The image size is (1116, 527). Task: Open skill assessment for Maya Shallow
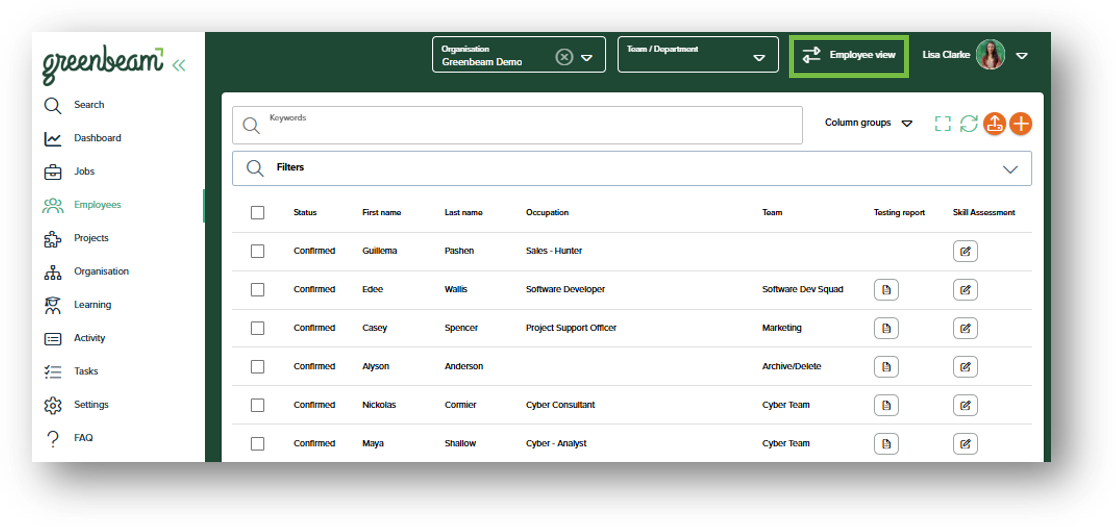pyautogui.click(x=965, y=444)
